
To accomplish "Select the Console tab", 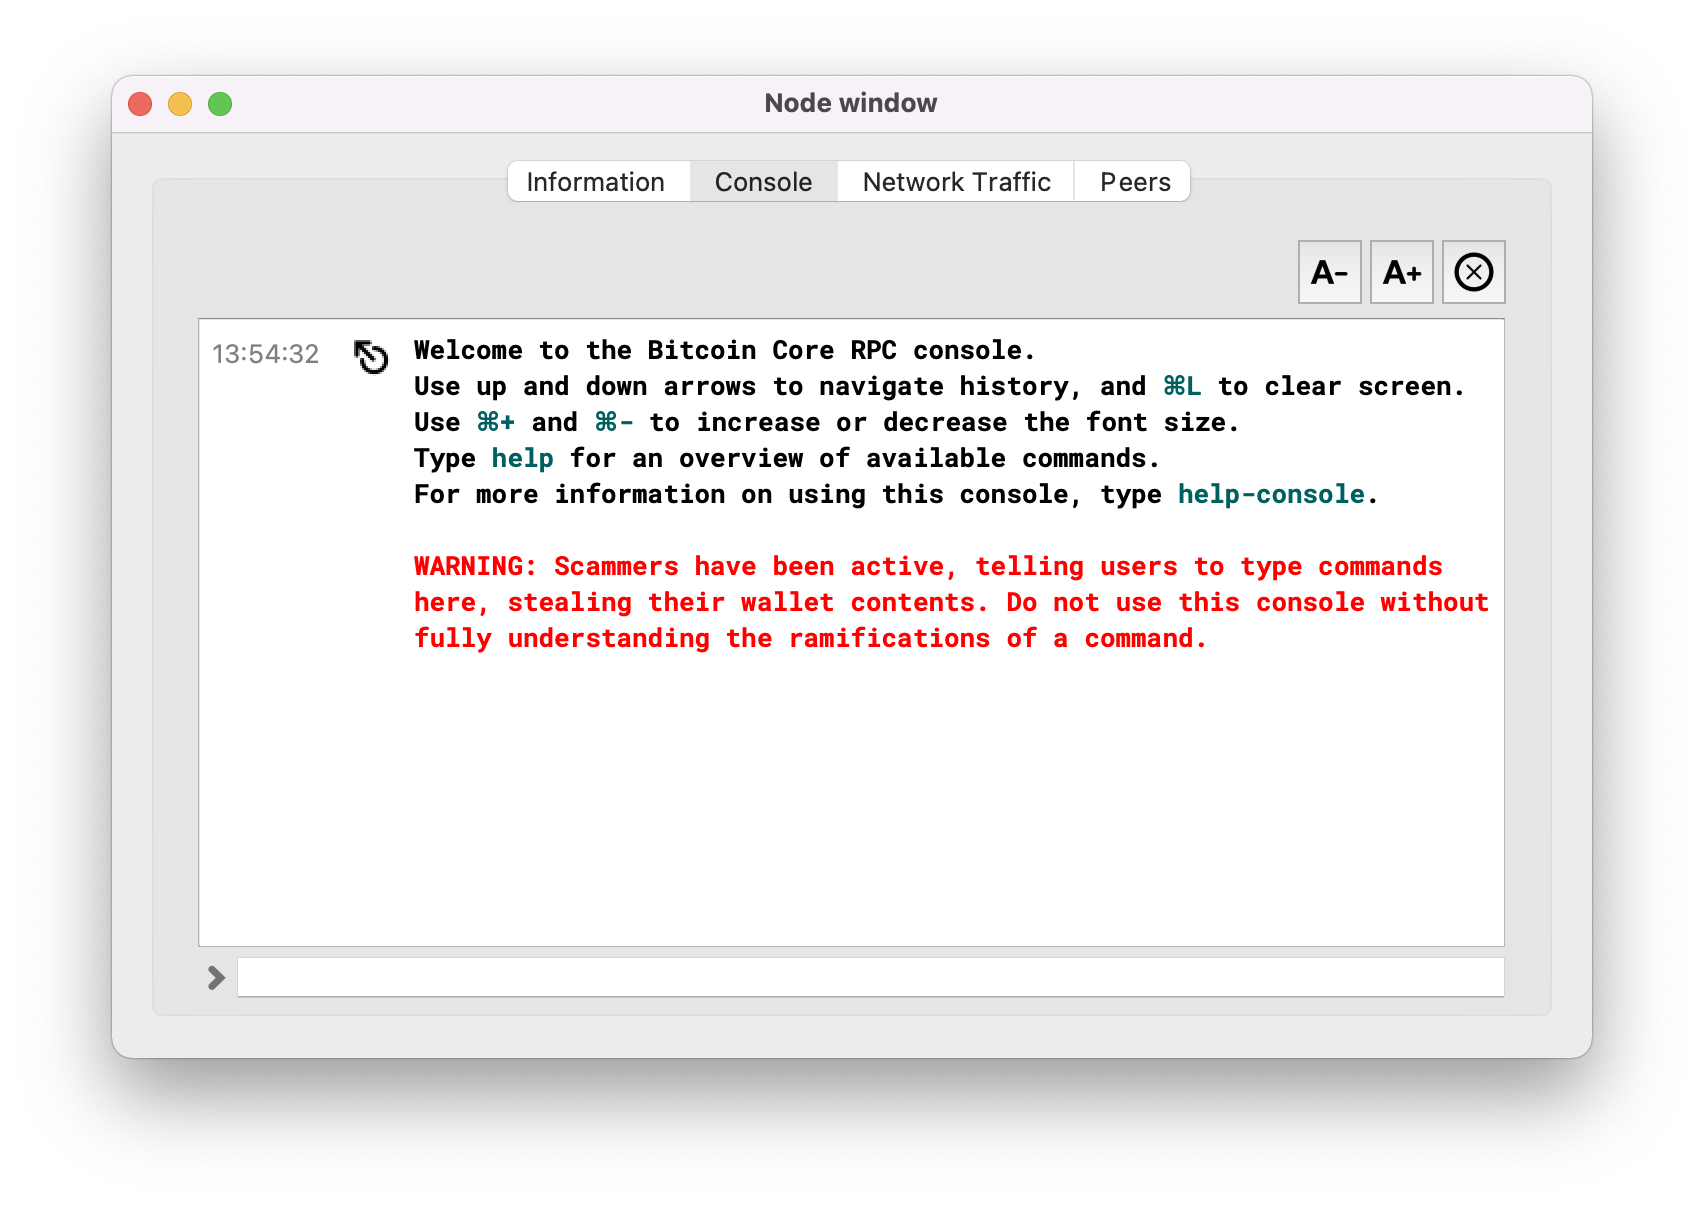I will [763, 182].
